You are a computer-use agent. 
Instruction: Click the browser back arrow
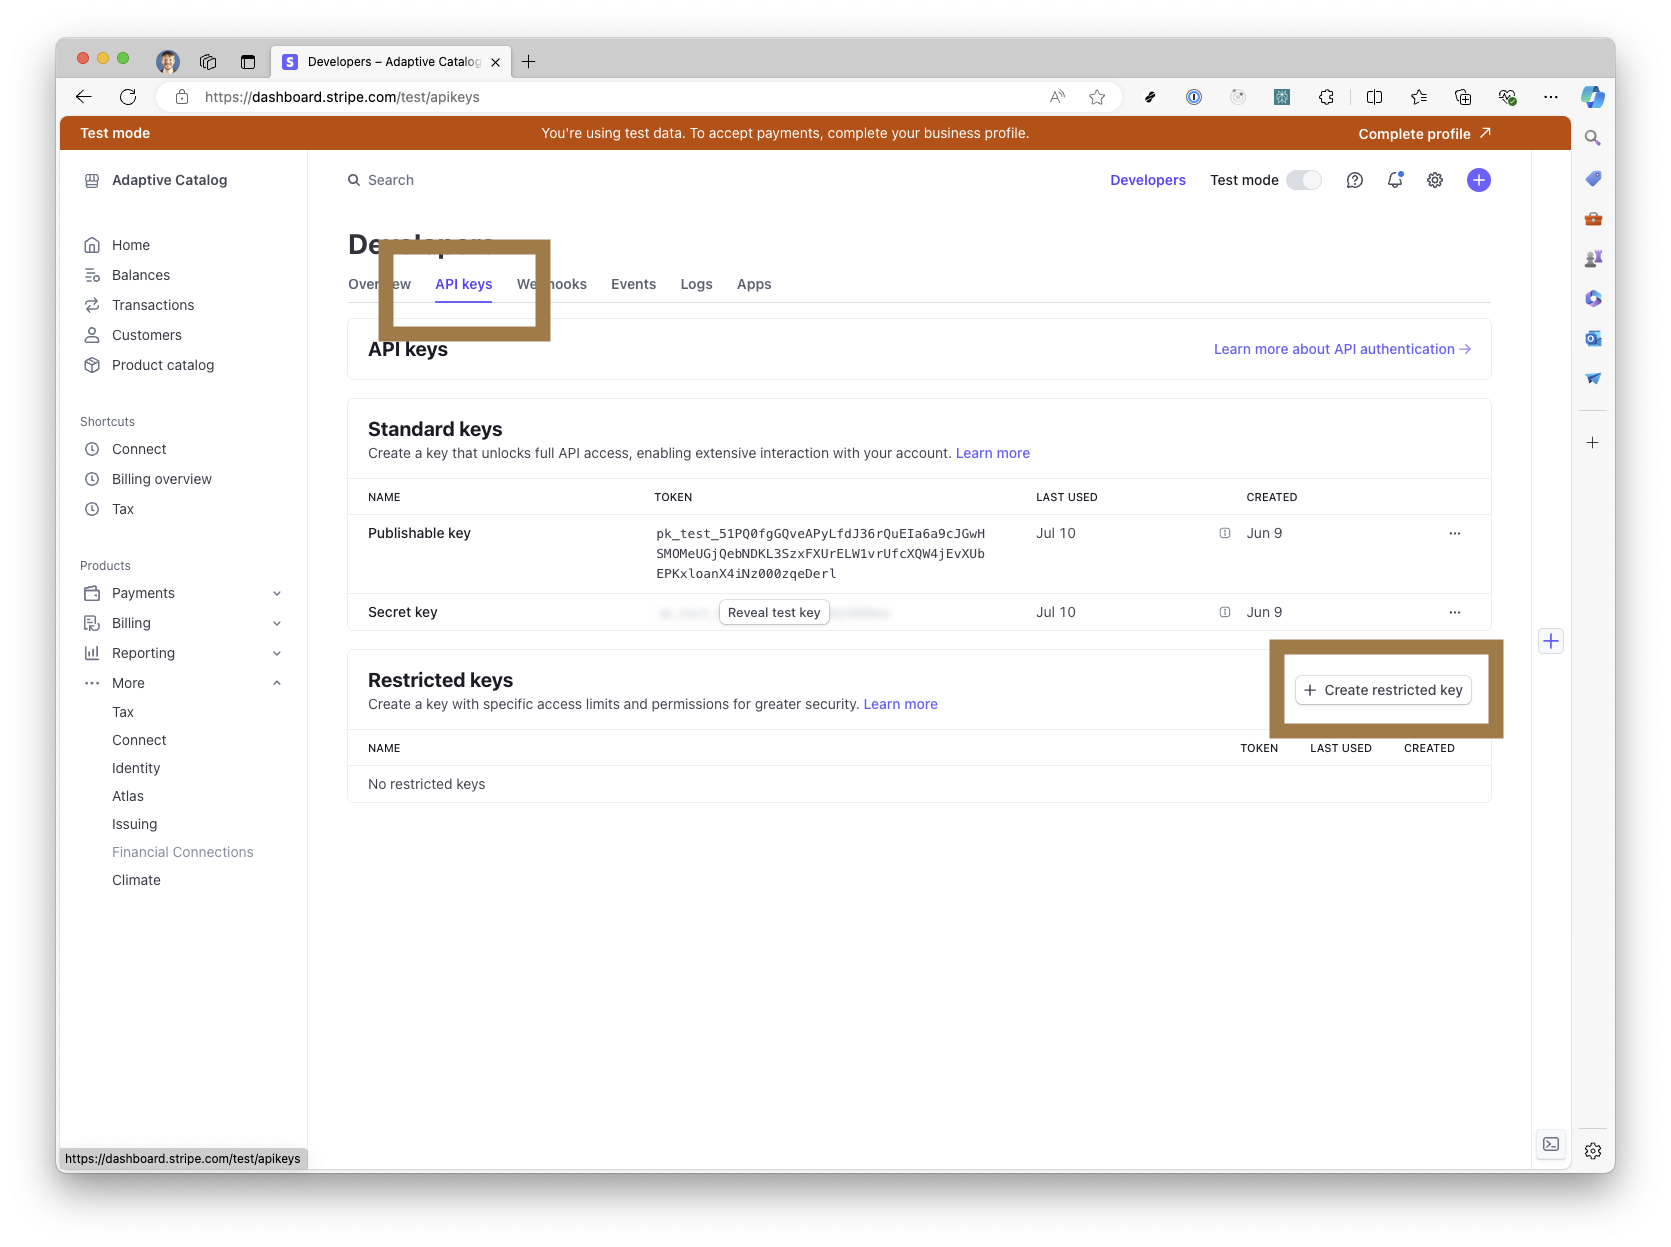(x=84, y=97)
